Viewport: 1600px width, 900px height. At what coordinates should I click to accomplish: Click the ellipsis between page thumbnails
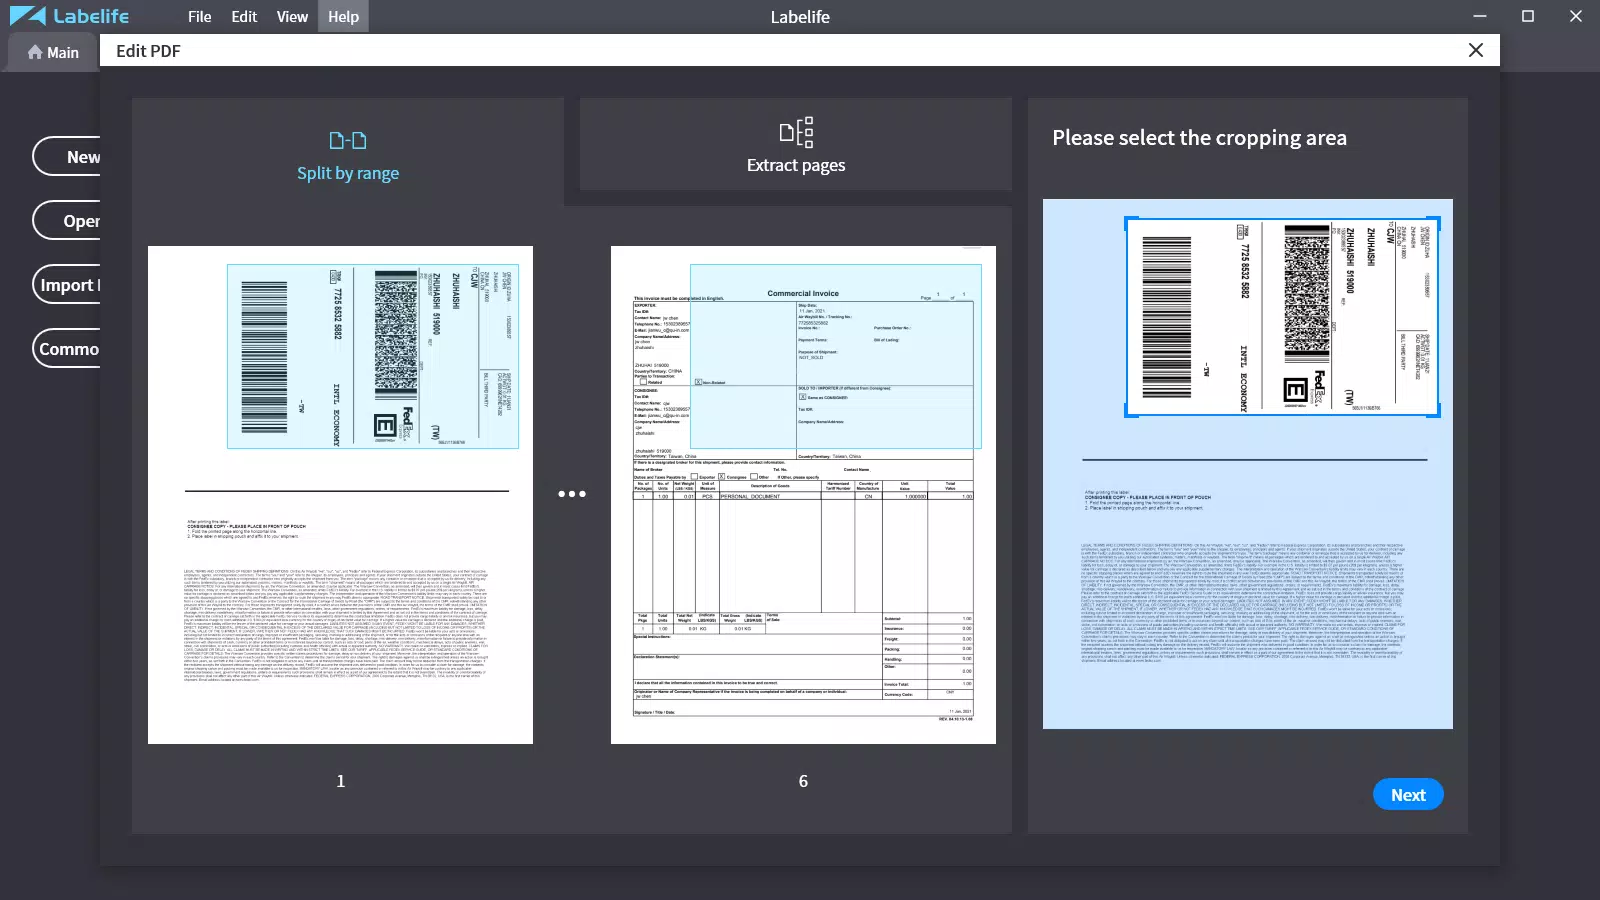coord(572,494)
